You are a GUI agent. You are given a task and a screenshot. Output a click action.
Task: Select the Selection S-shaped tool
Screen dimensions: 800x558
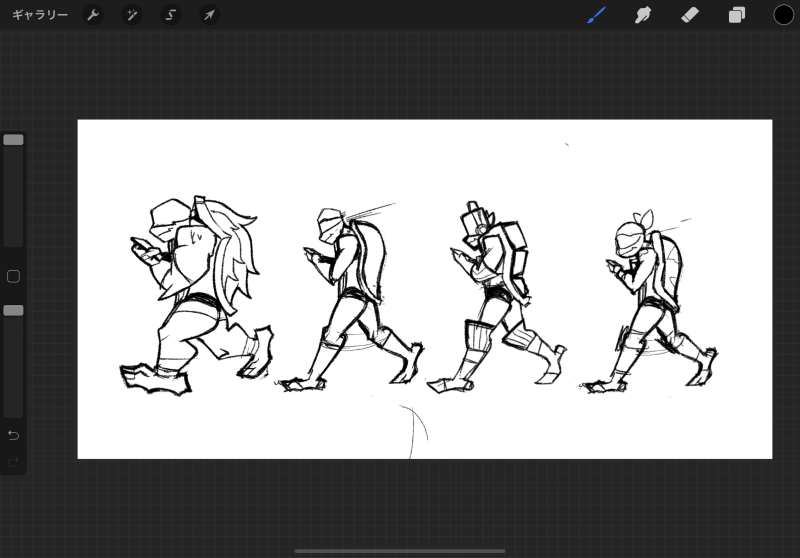click(170, 15)
